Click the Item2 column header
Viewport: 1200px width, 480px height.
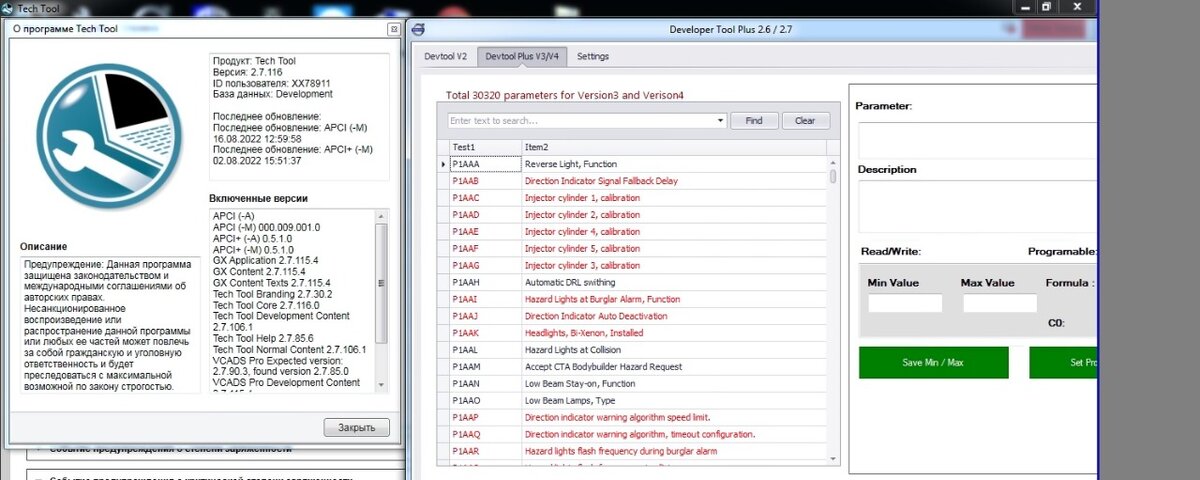(674, 147)
